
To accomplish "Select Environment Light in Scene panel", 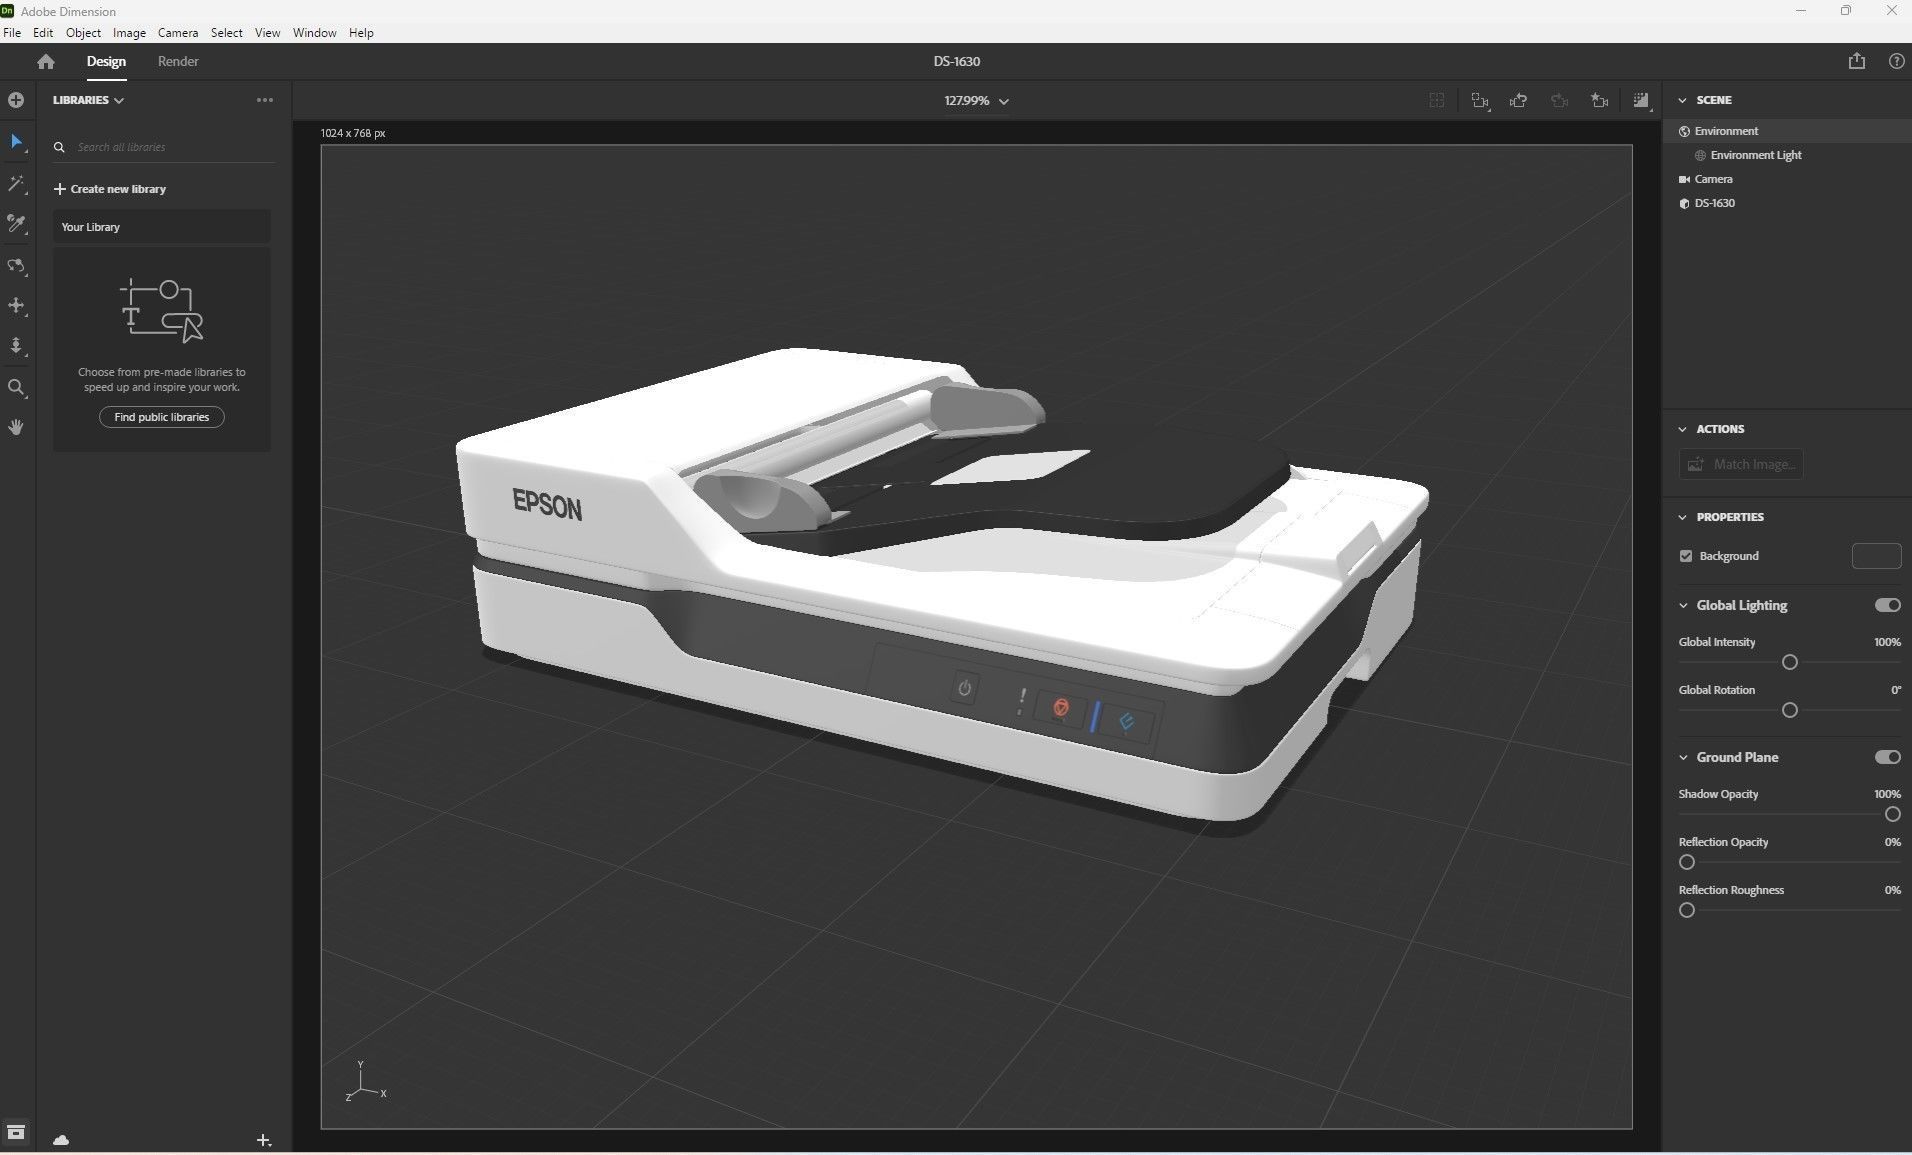I will pyautogui.click(x=1787, y=155).
